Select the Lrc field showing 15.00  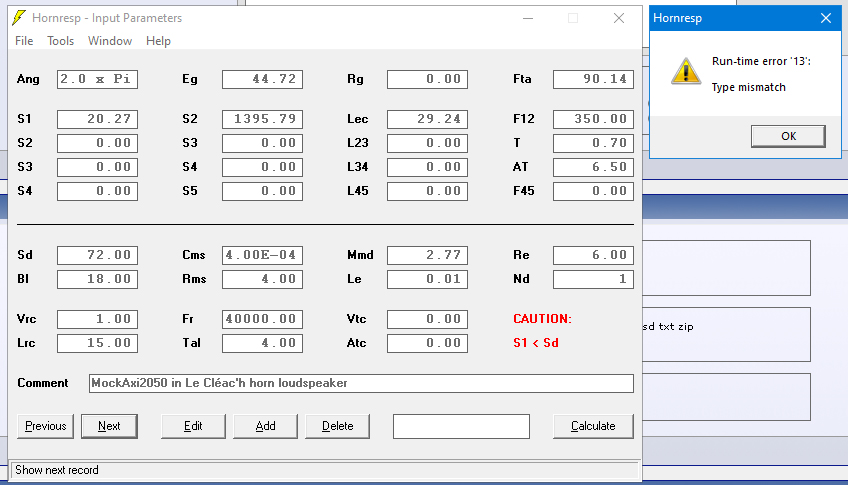tap(97, 343)
